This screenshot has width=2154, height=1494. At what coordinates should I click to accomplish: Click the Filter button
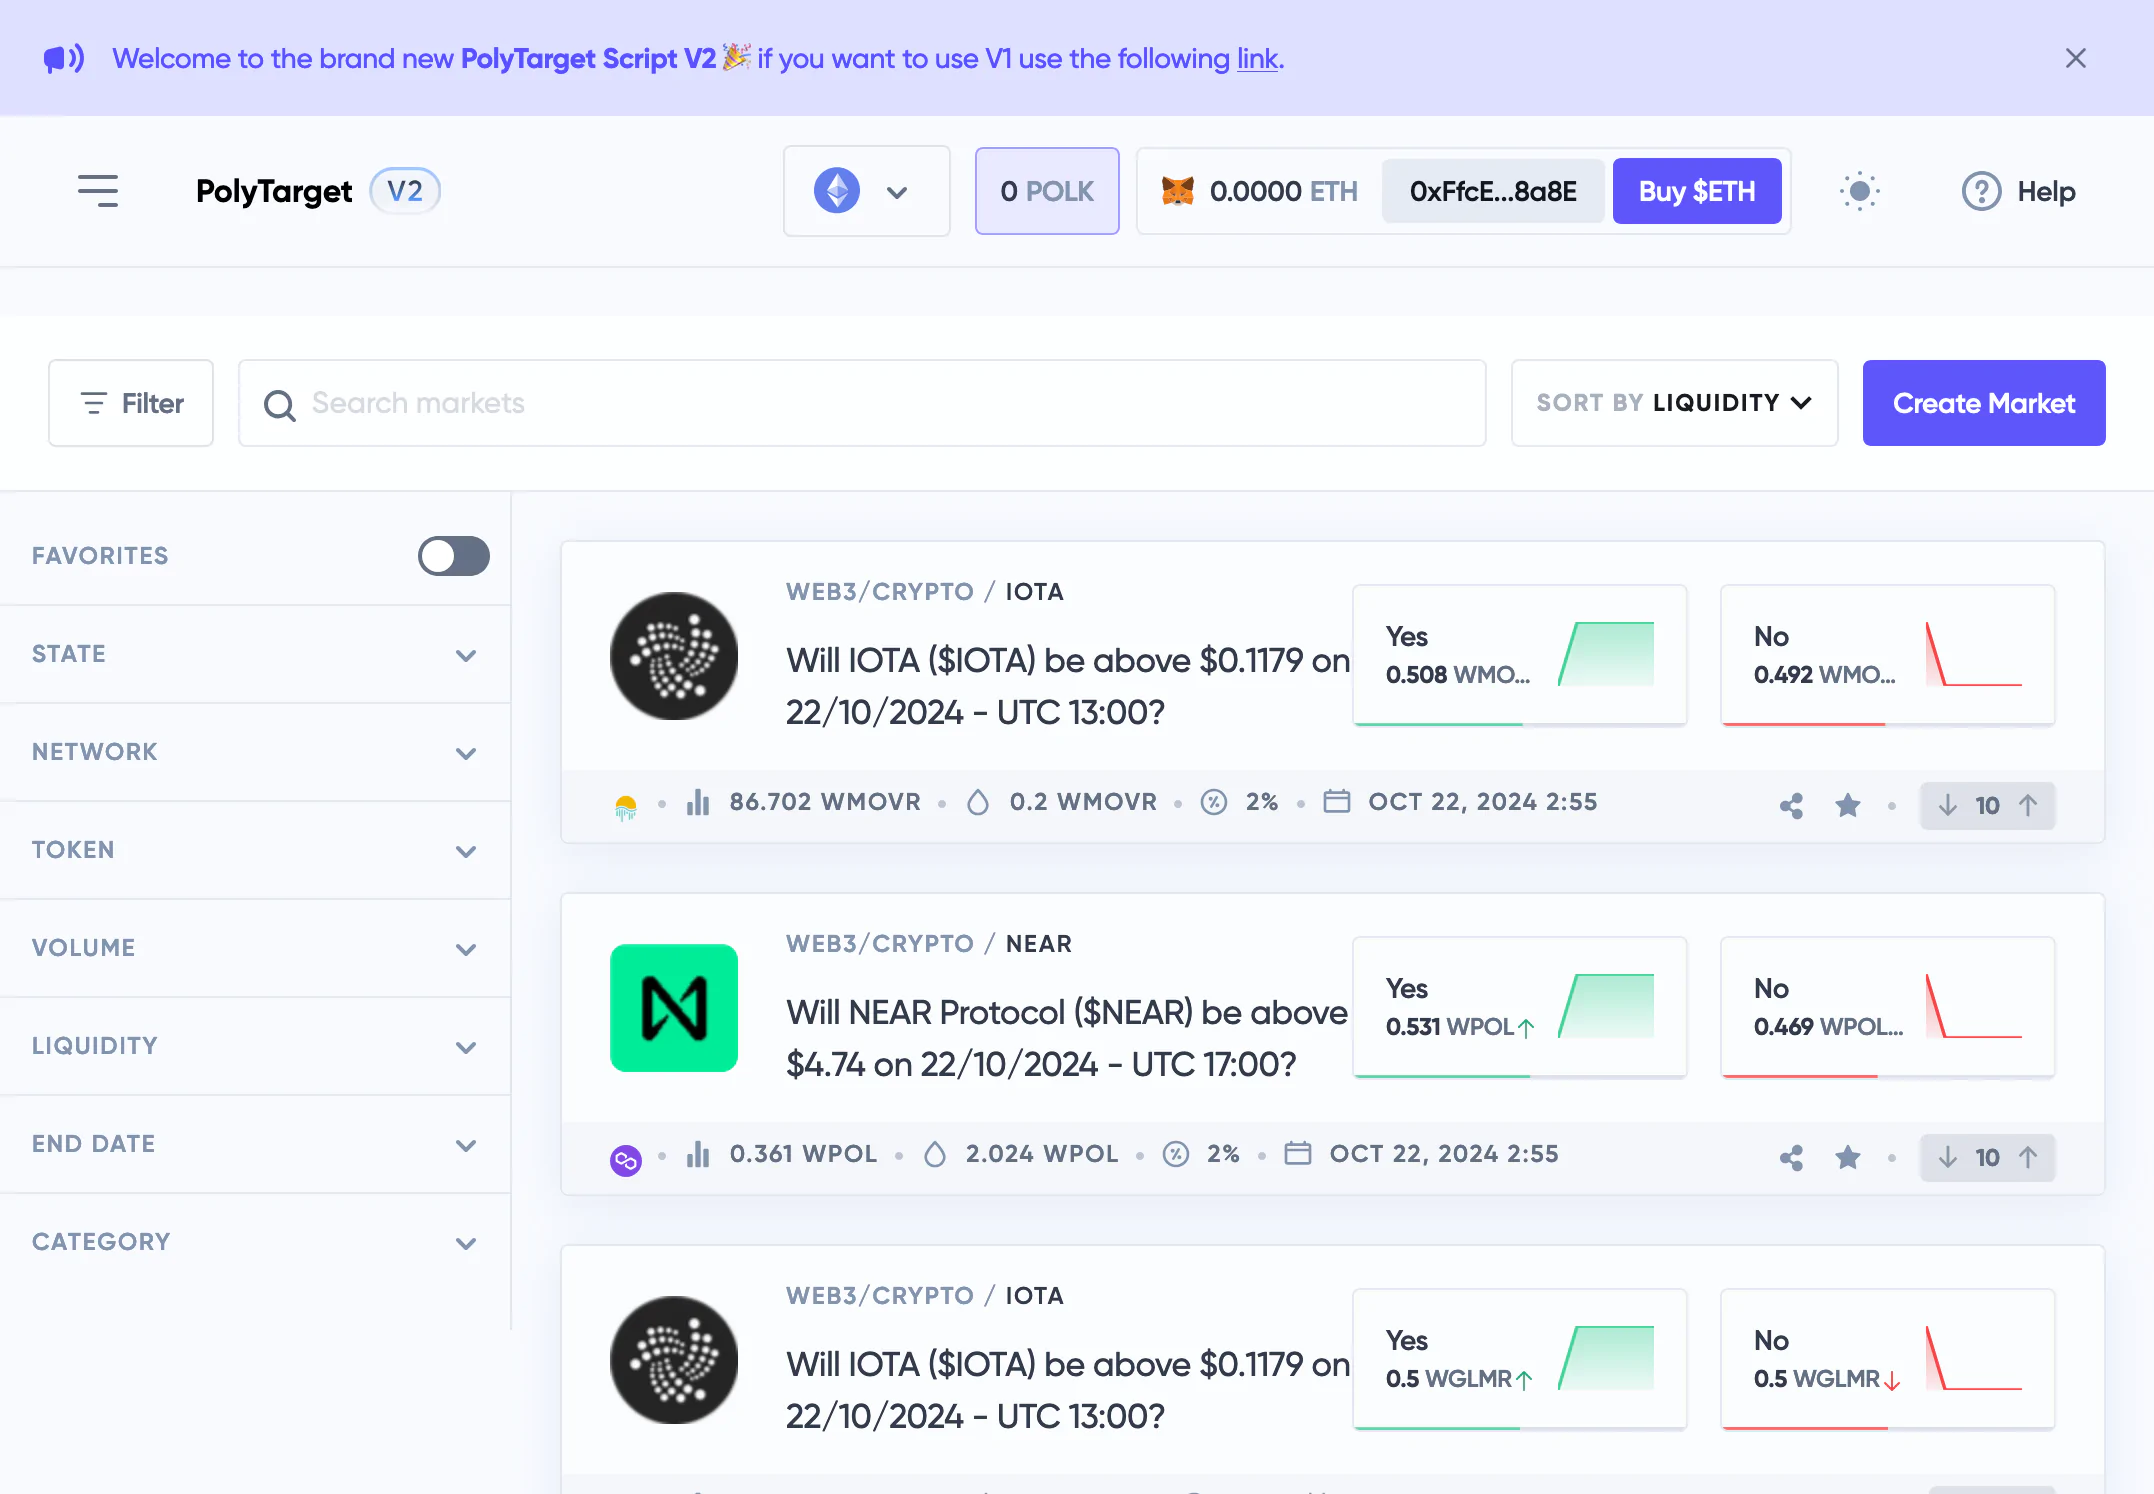point(131,403)
